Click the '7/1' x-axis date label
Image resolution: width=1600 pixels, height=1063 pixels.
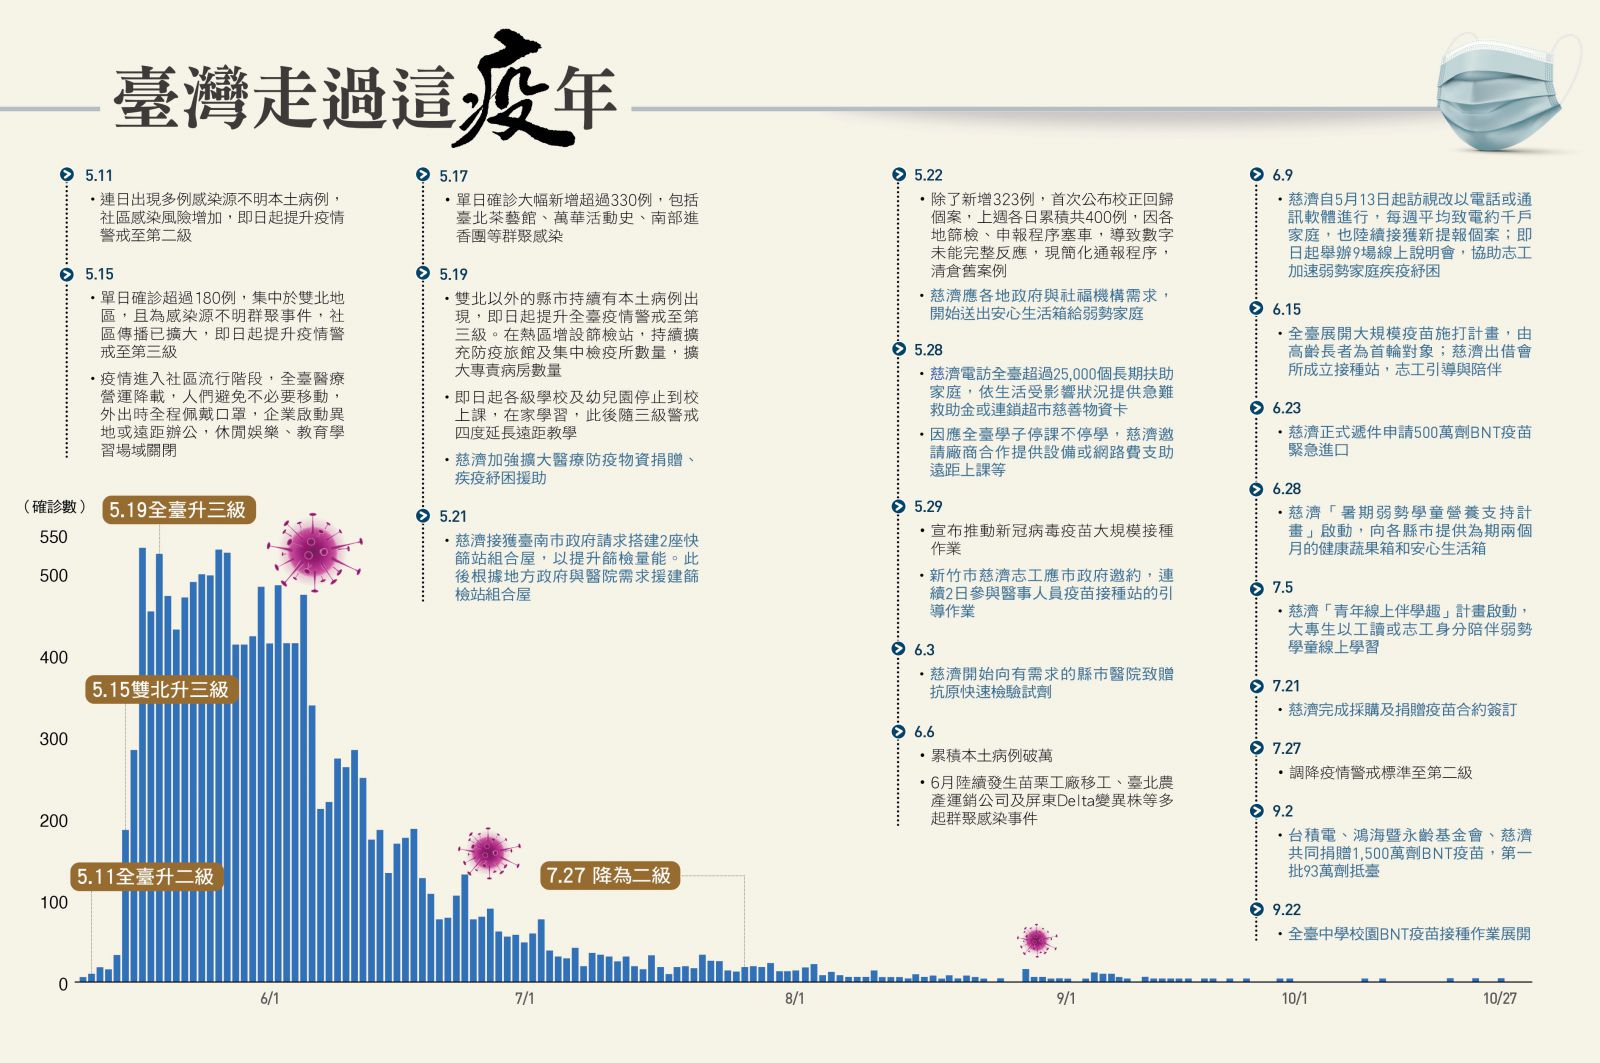pos(525,999)
